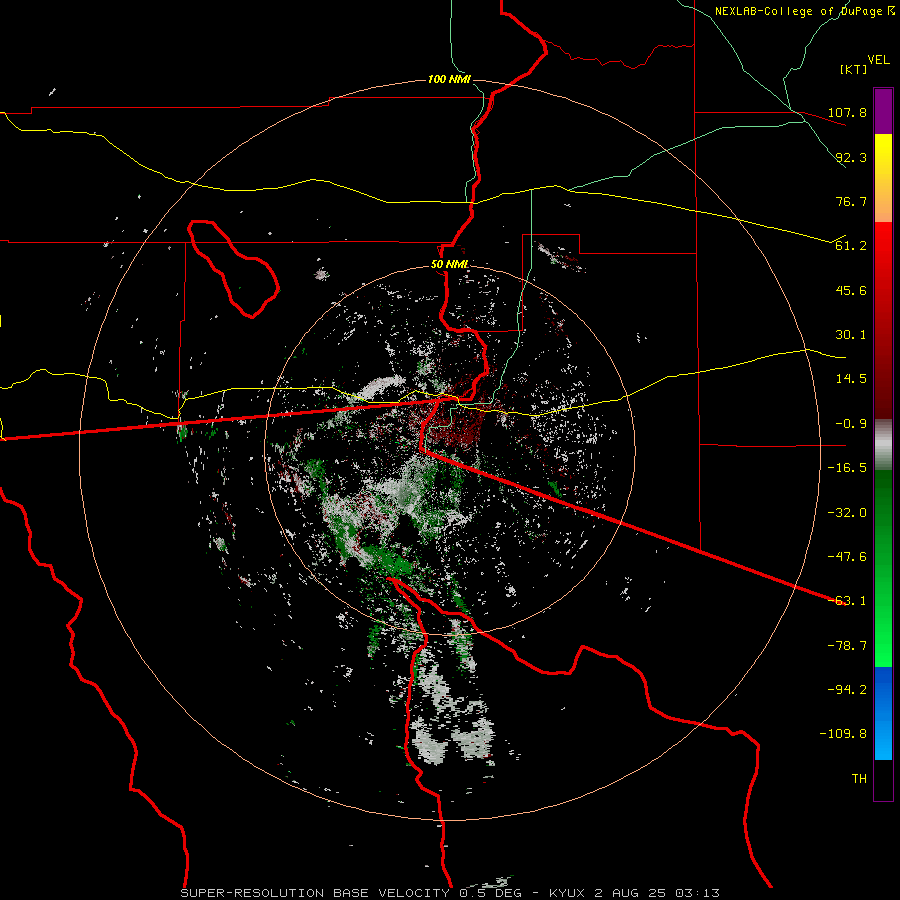This screenshot has height=900, width=900.
Task: Click the blue segment of velocity color bar
Action: (883, 713)
